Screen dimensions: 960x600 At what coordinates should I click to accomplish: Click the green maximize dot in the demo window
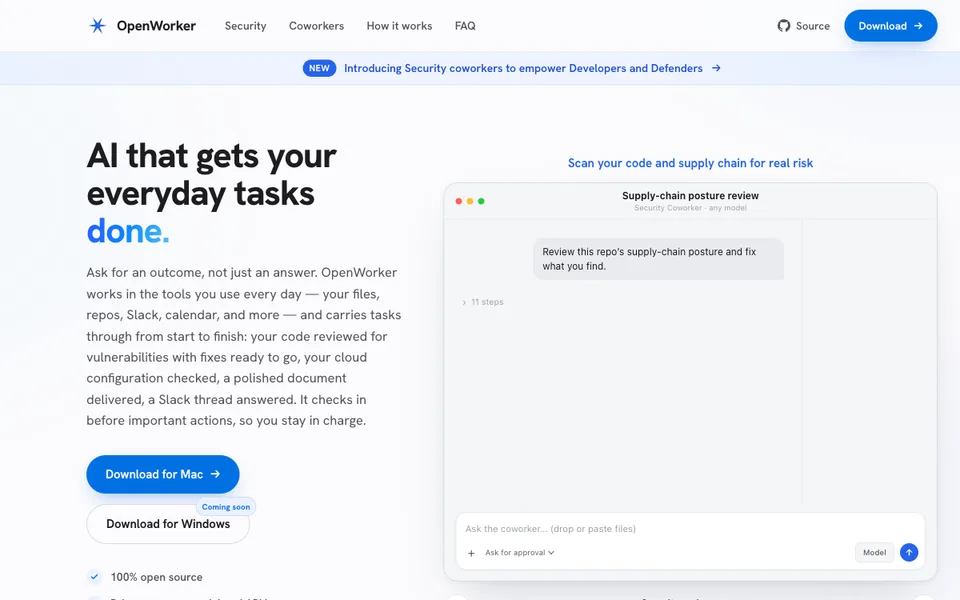point(481,201)
